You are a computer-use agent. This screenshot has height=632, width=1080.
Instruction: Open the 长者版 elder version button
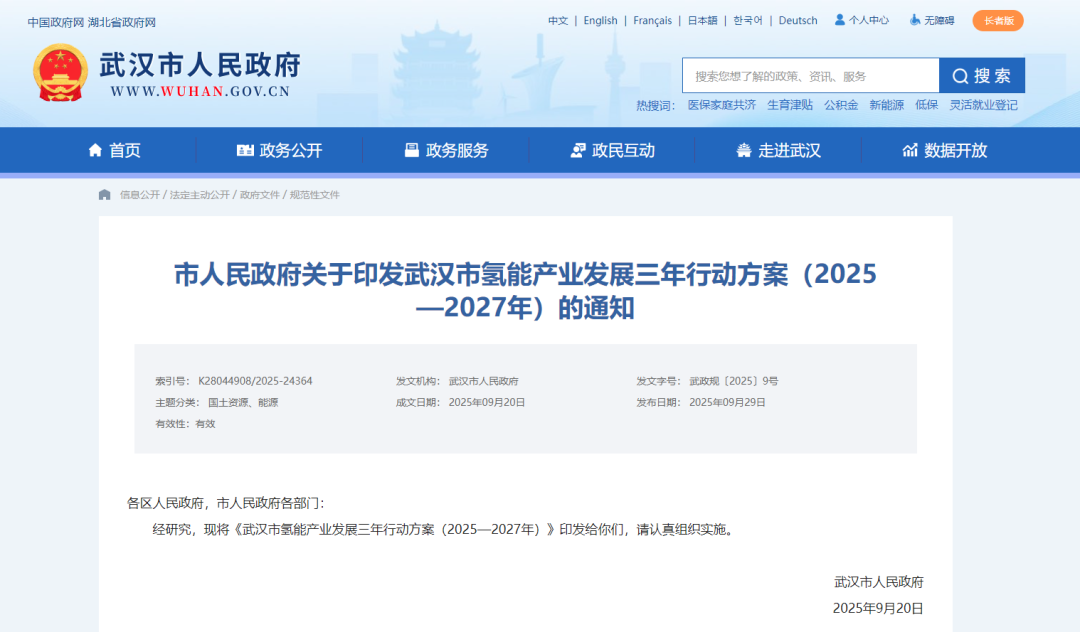(x=997, y=20)
